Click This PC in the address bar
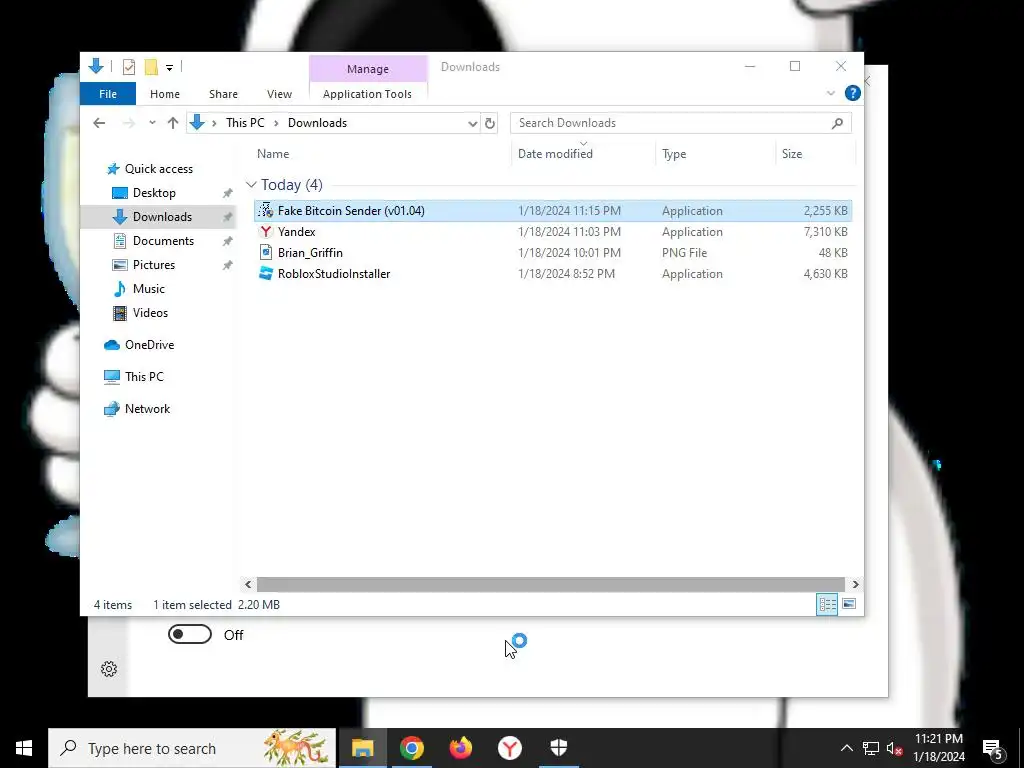This screenshot has height=768, width=1024. 245,123
